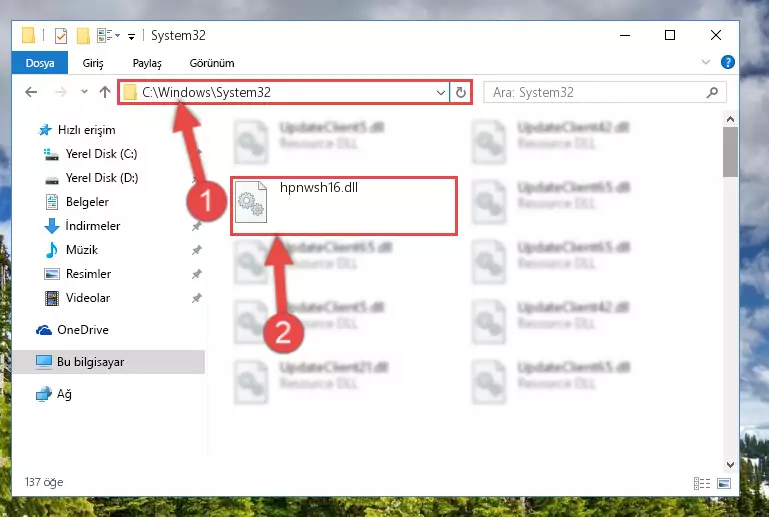Go up one folder level
The width and height of the screenshot is (769, 517).
coord(104,92)
